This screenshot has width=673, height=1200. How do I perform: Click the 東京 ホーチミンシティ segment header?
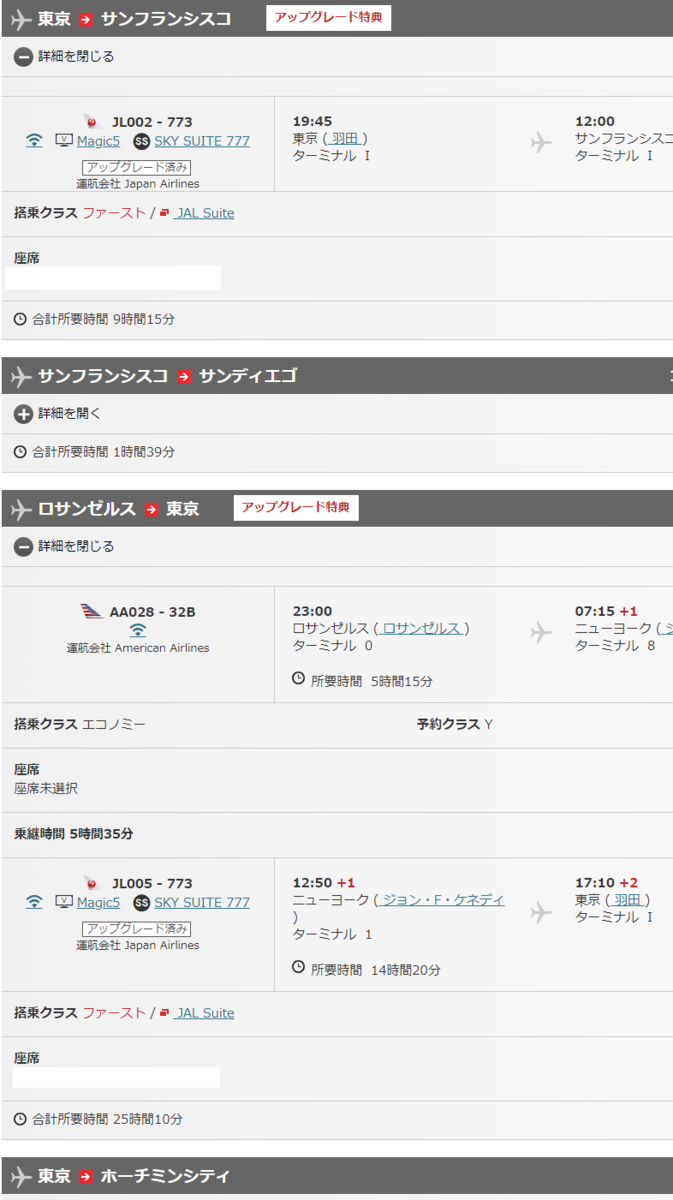(x=337, y=1176)
